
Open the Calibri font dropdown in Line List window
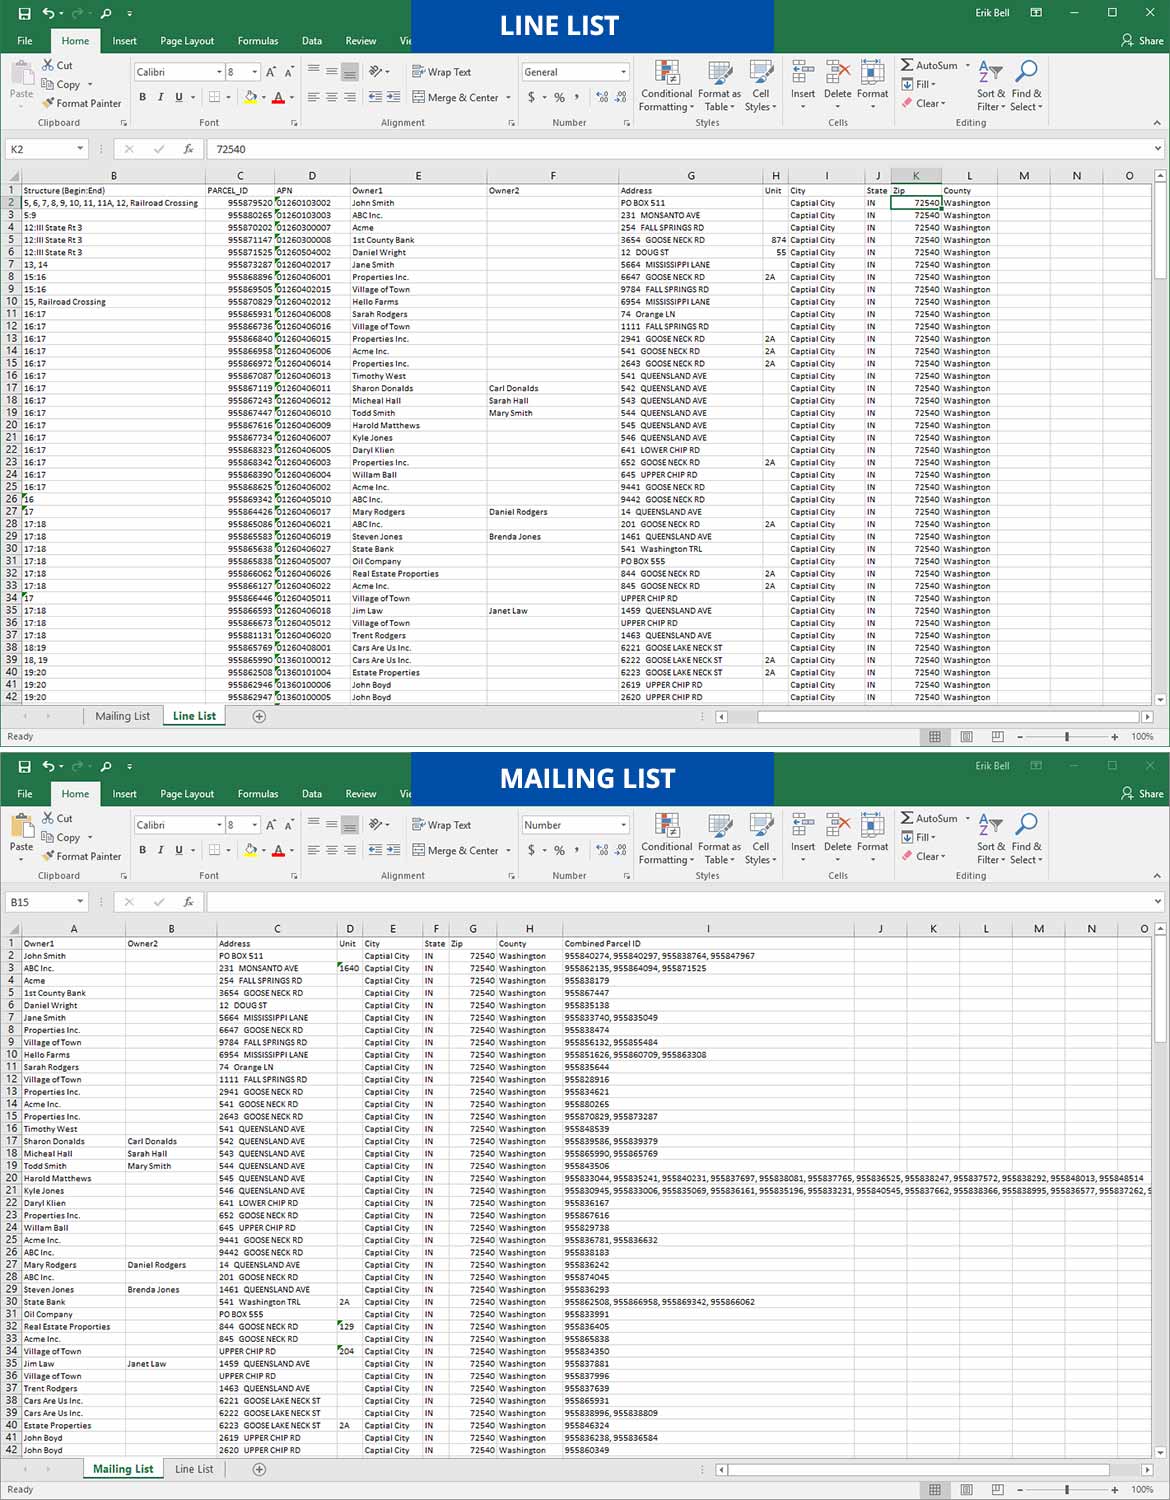219,72
